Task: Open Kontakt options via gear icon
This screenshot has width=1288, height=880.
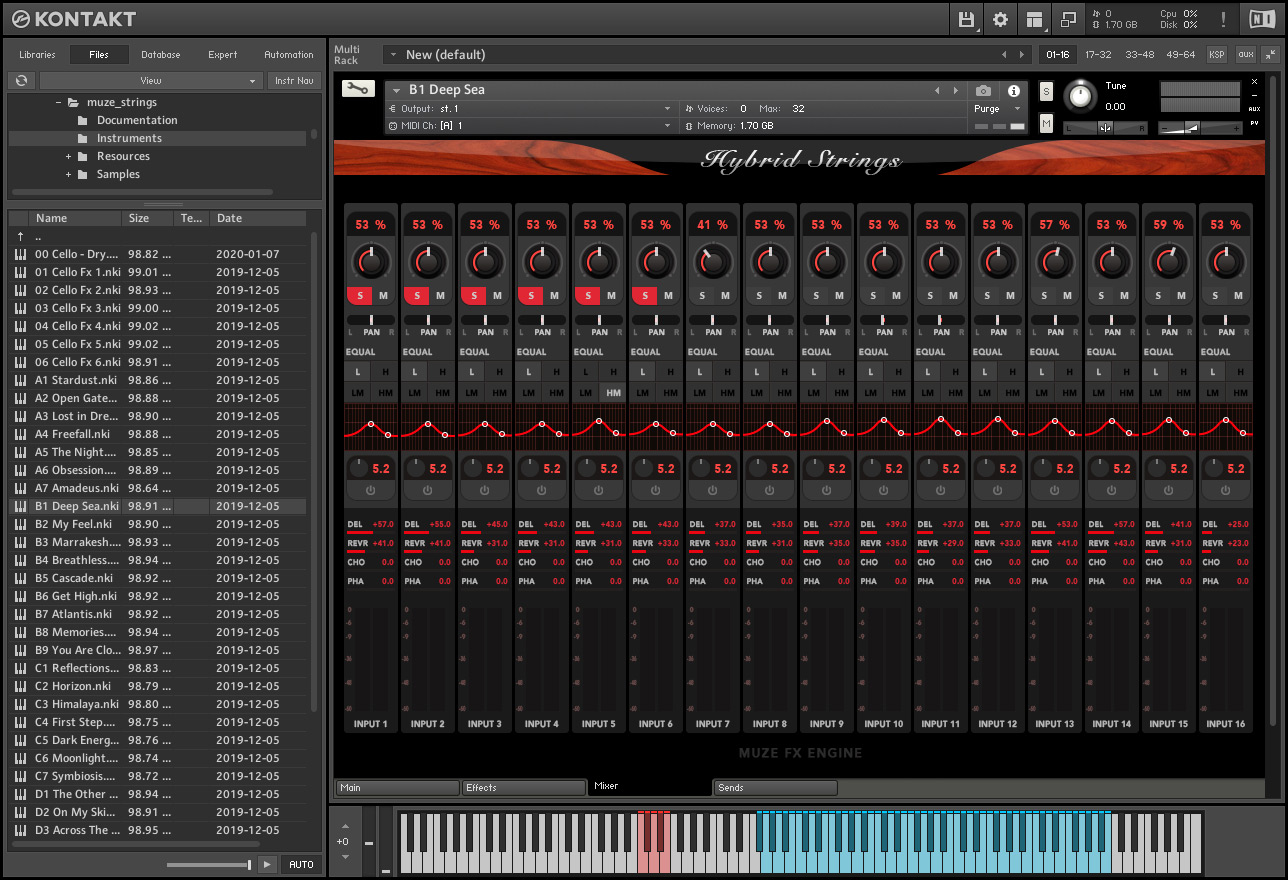Action: coord(1000,19)
